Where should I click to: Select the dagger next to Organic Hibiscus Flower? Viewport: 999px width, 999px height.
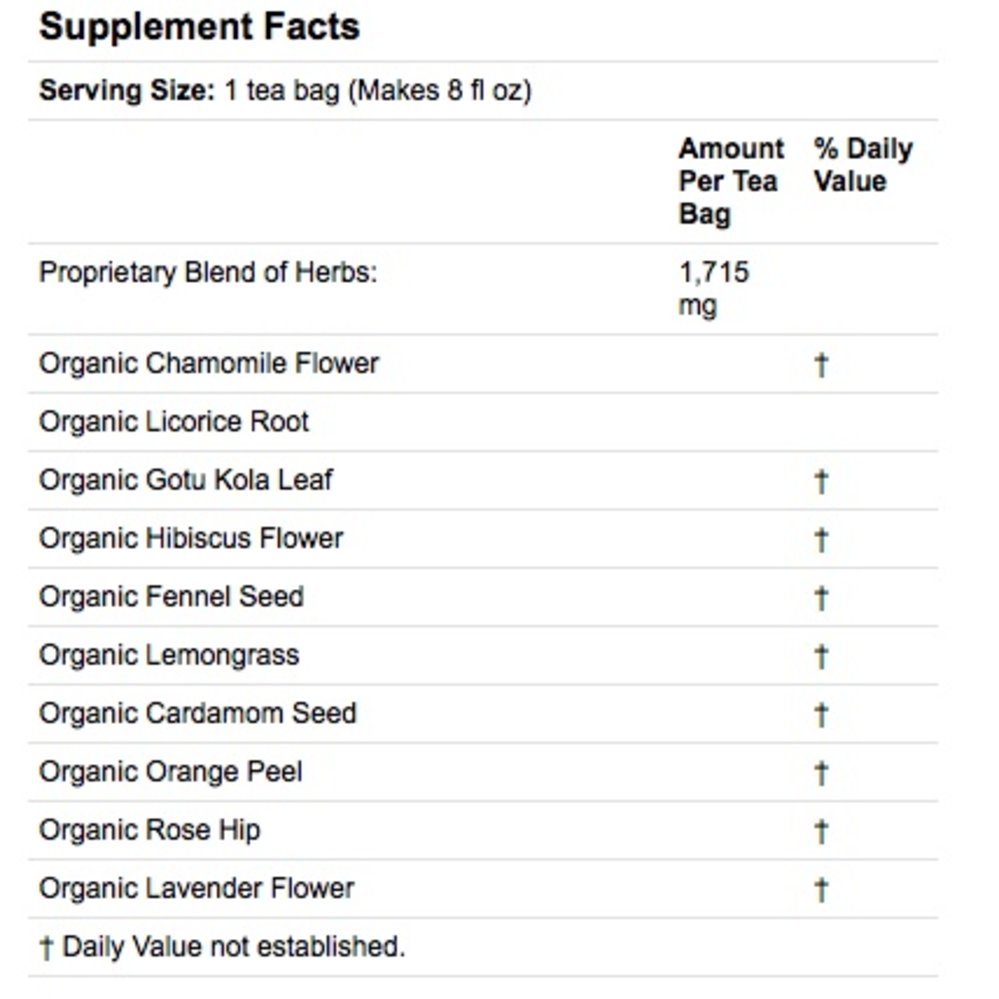click(x=821, y=539)
